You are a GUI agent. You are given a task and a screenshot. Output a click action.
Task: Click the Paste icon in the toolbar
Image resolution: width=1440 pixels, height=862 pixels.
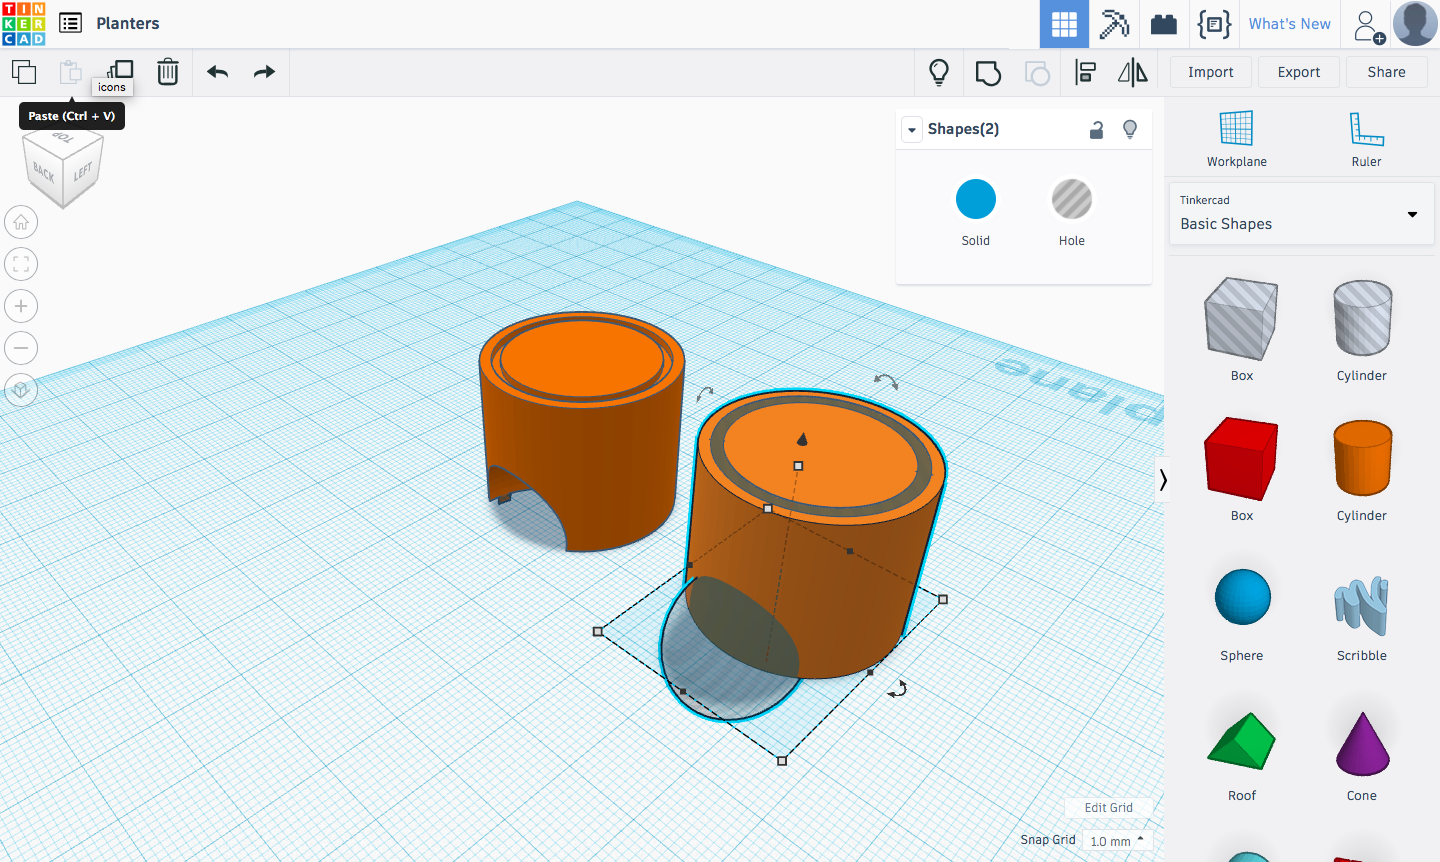coord(70,72)
